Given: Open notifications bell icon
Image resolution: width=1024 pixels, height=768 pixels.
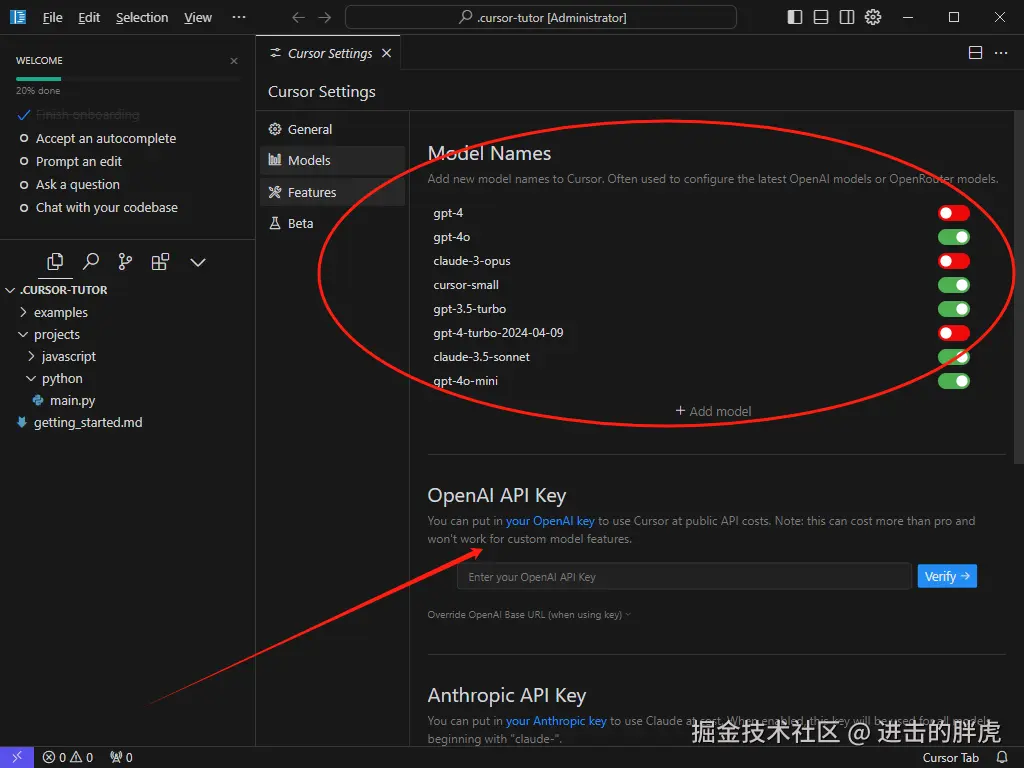Looking at the screenshot, I should [x=1002, y=758].
